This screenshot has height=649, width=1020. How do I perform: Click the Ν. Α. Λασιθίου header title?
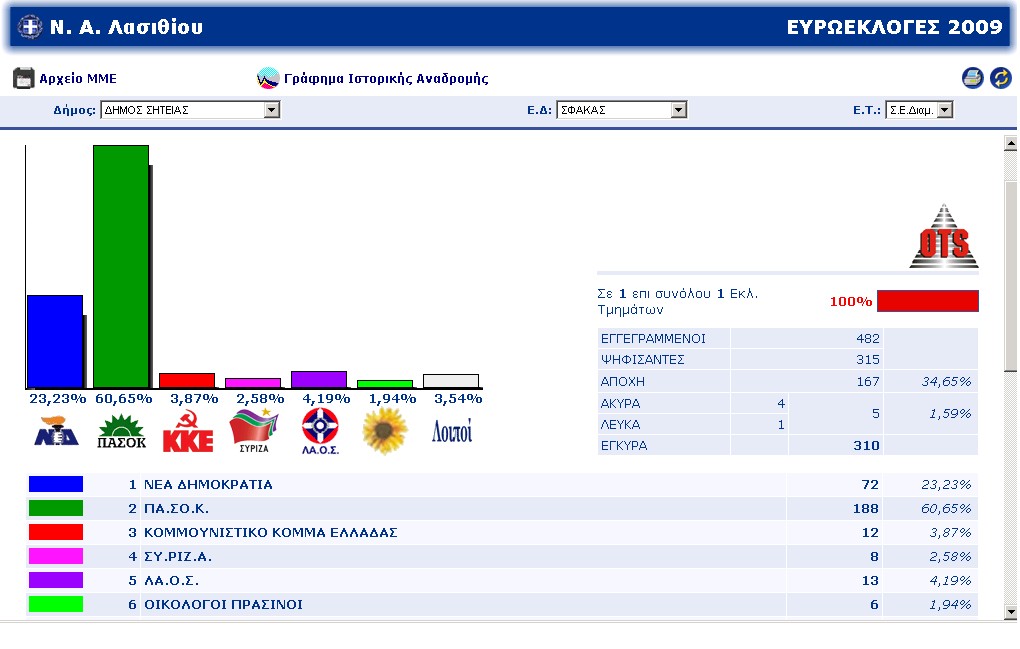pyautogui.click(x=126, y=27)
